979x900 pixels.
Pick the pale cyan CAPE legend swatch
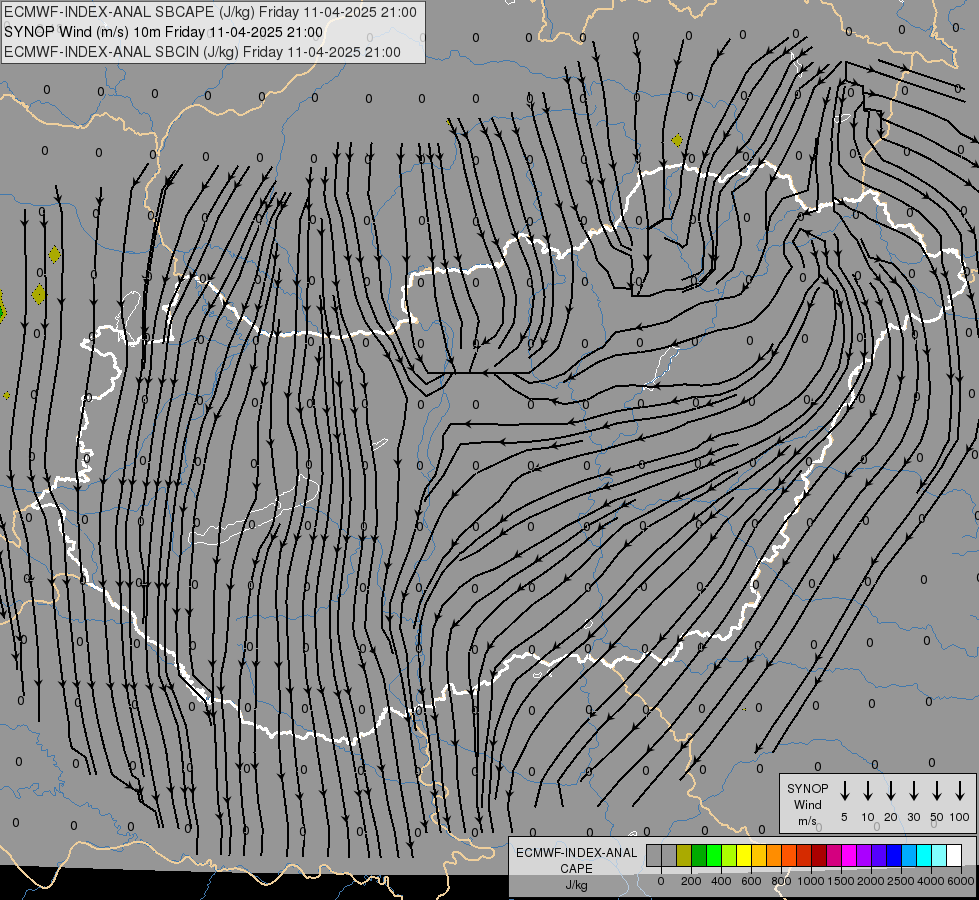(x=939, y=855)
